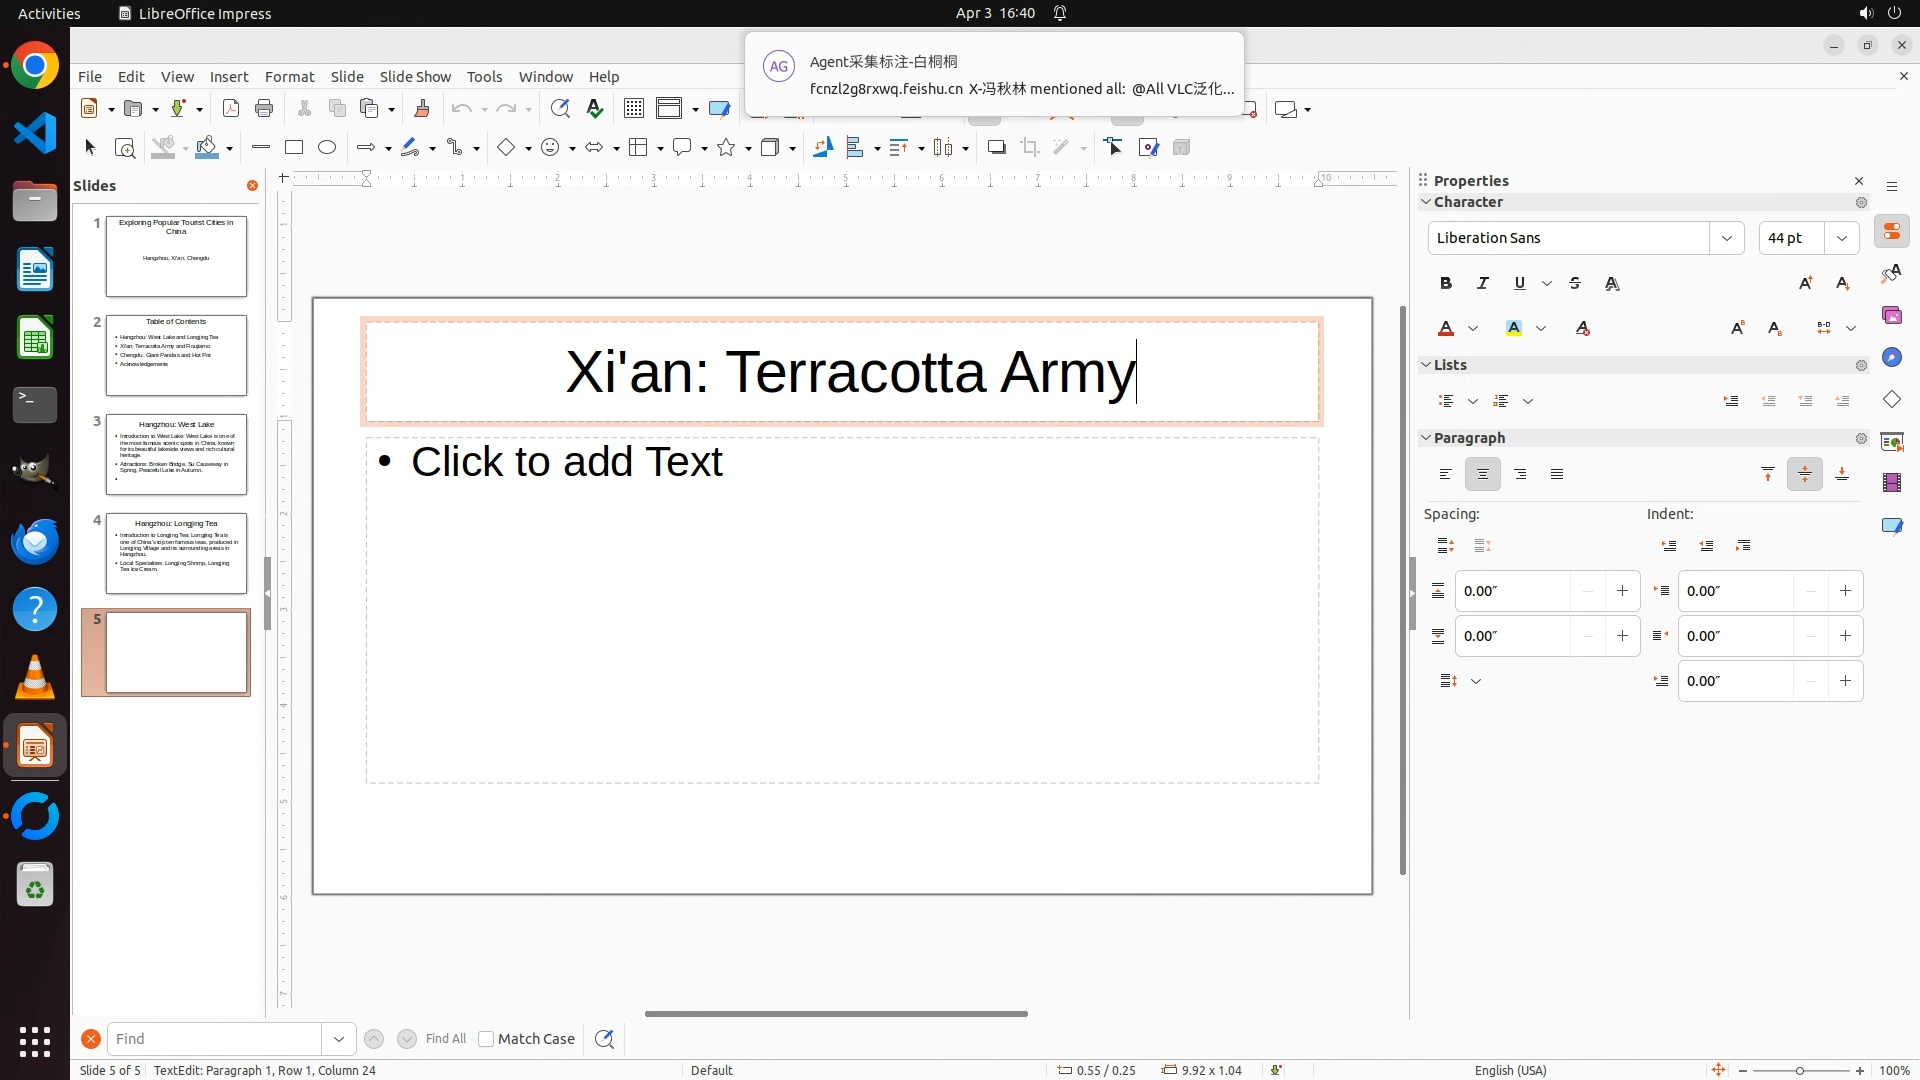Click the Strikethrough formatting icon
Viewport: 1920px width, 1080px height.
1575,283
